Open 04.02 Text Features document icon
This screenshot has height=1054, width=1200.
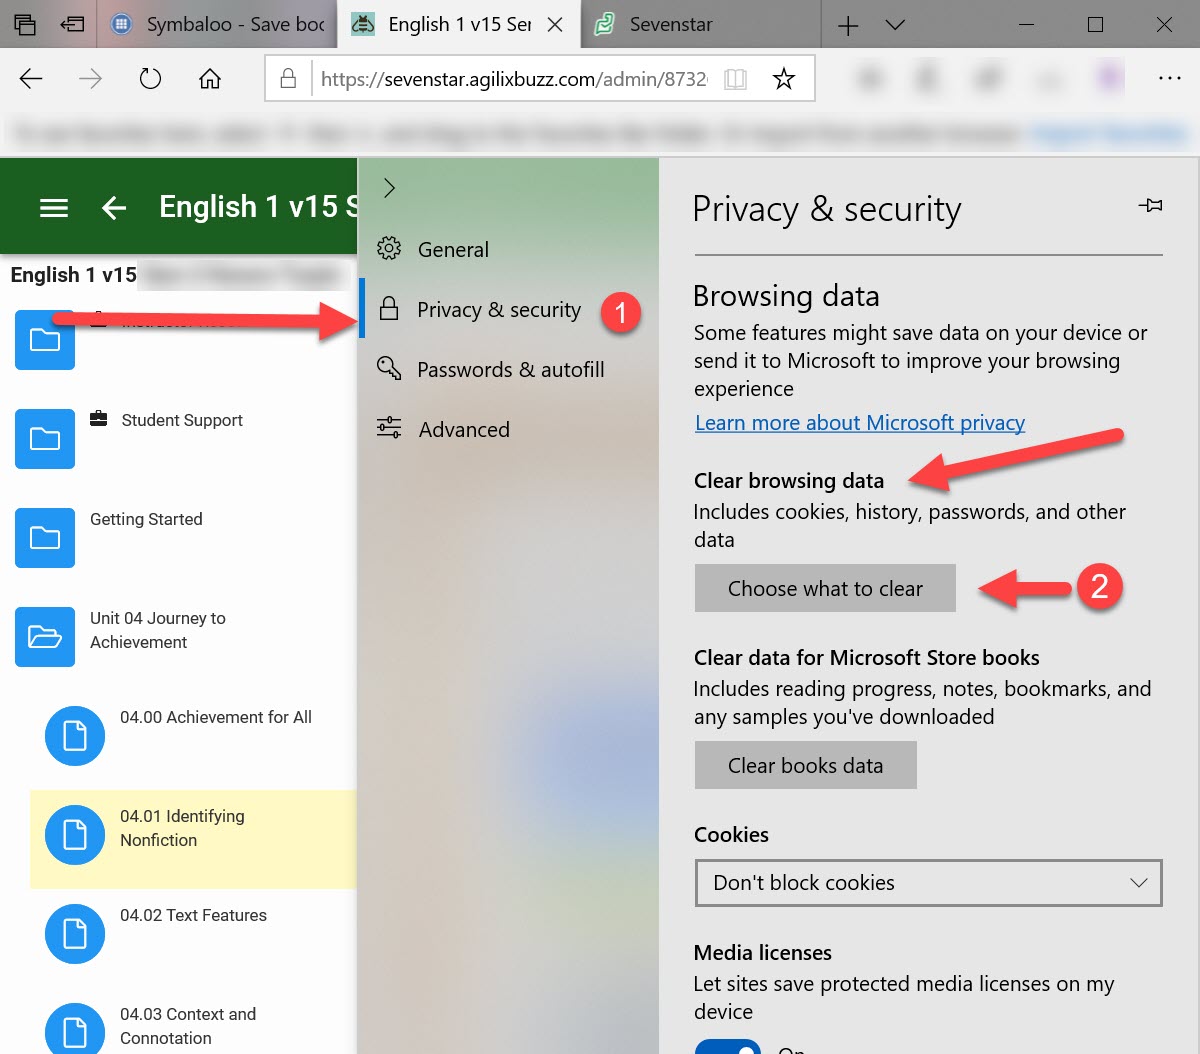point(75,934)
